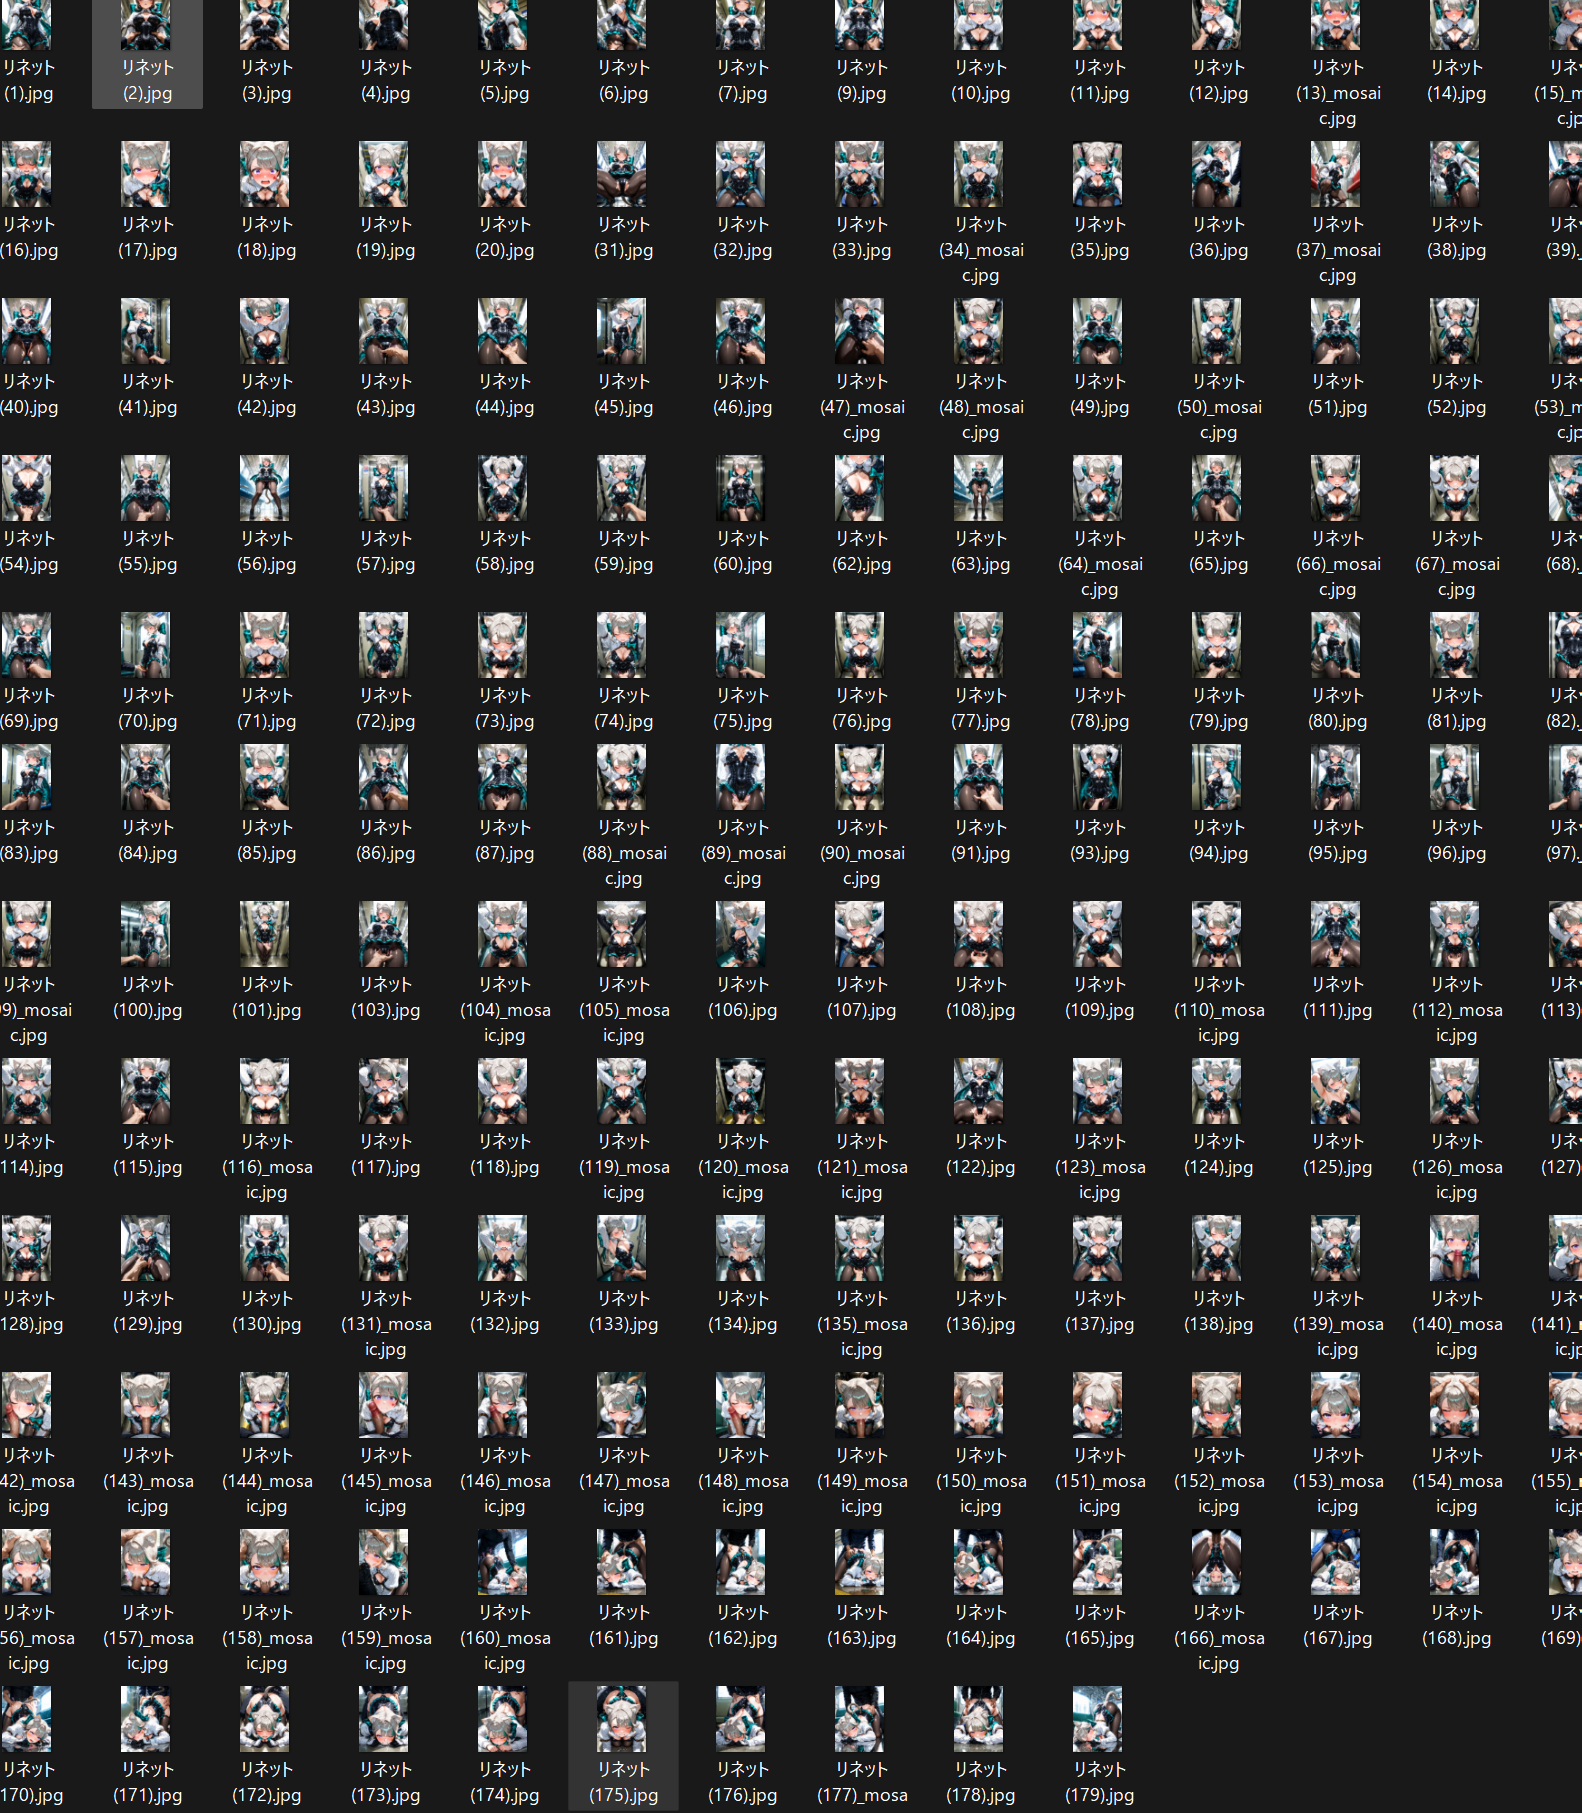
Task: Select the file リネット (175).jpg
Action: point(623,1746)
